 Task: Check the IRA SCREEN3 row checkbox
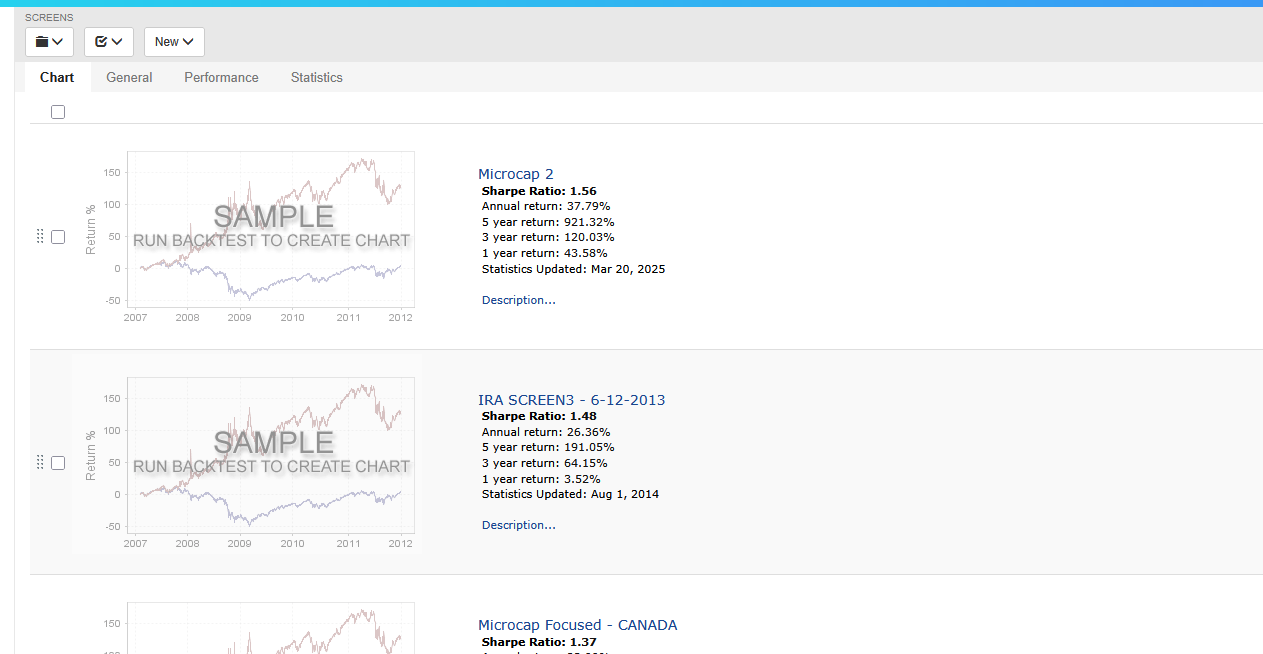58,463
